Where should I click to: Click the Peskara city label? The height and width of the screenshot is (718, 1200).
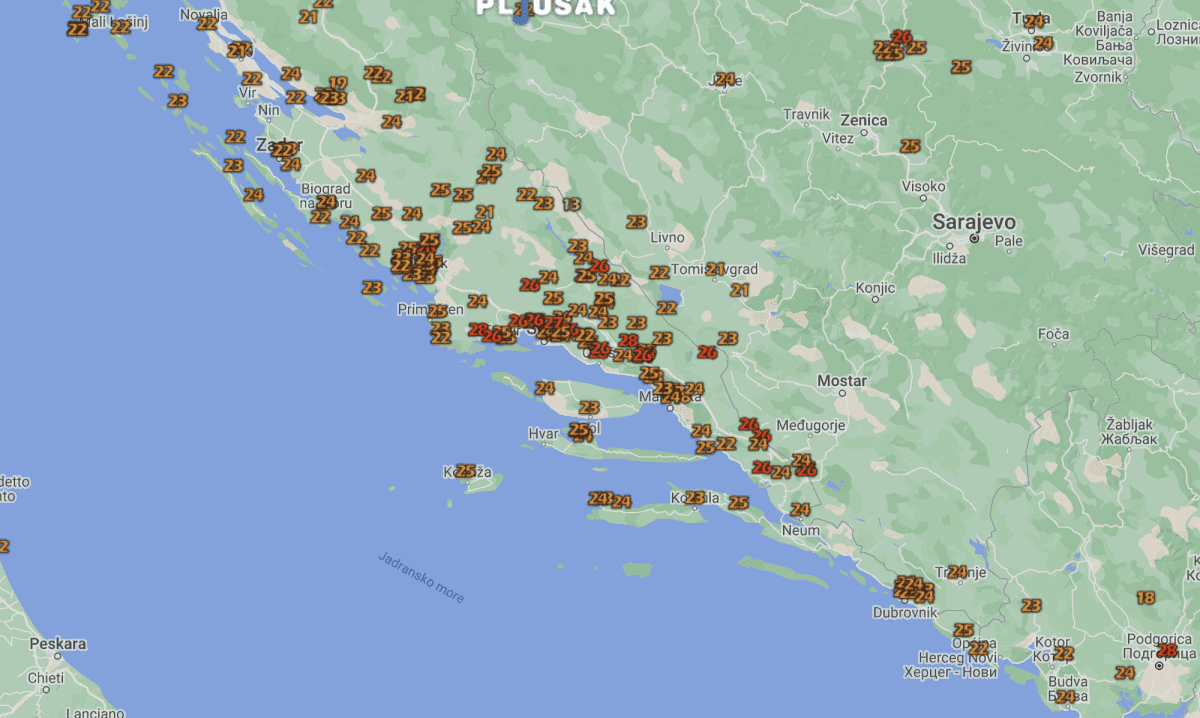coord(57,643)
